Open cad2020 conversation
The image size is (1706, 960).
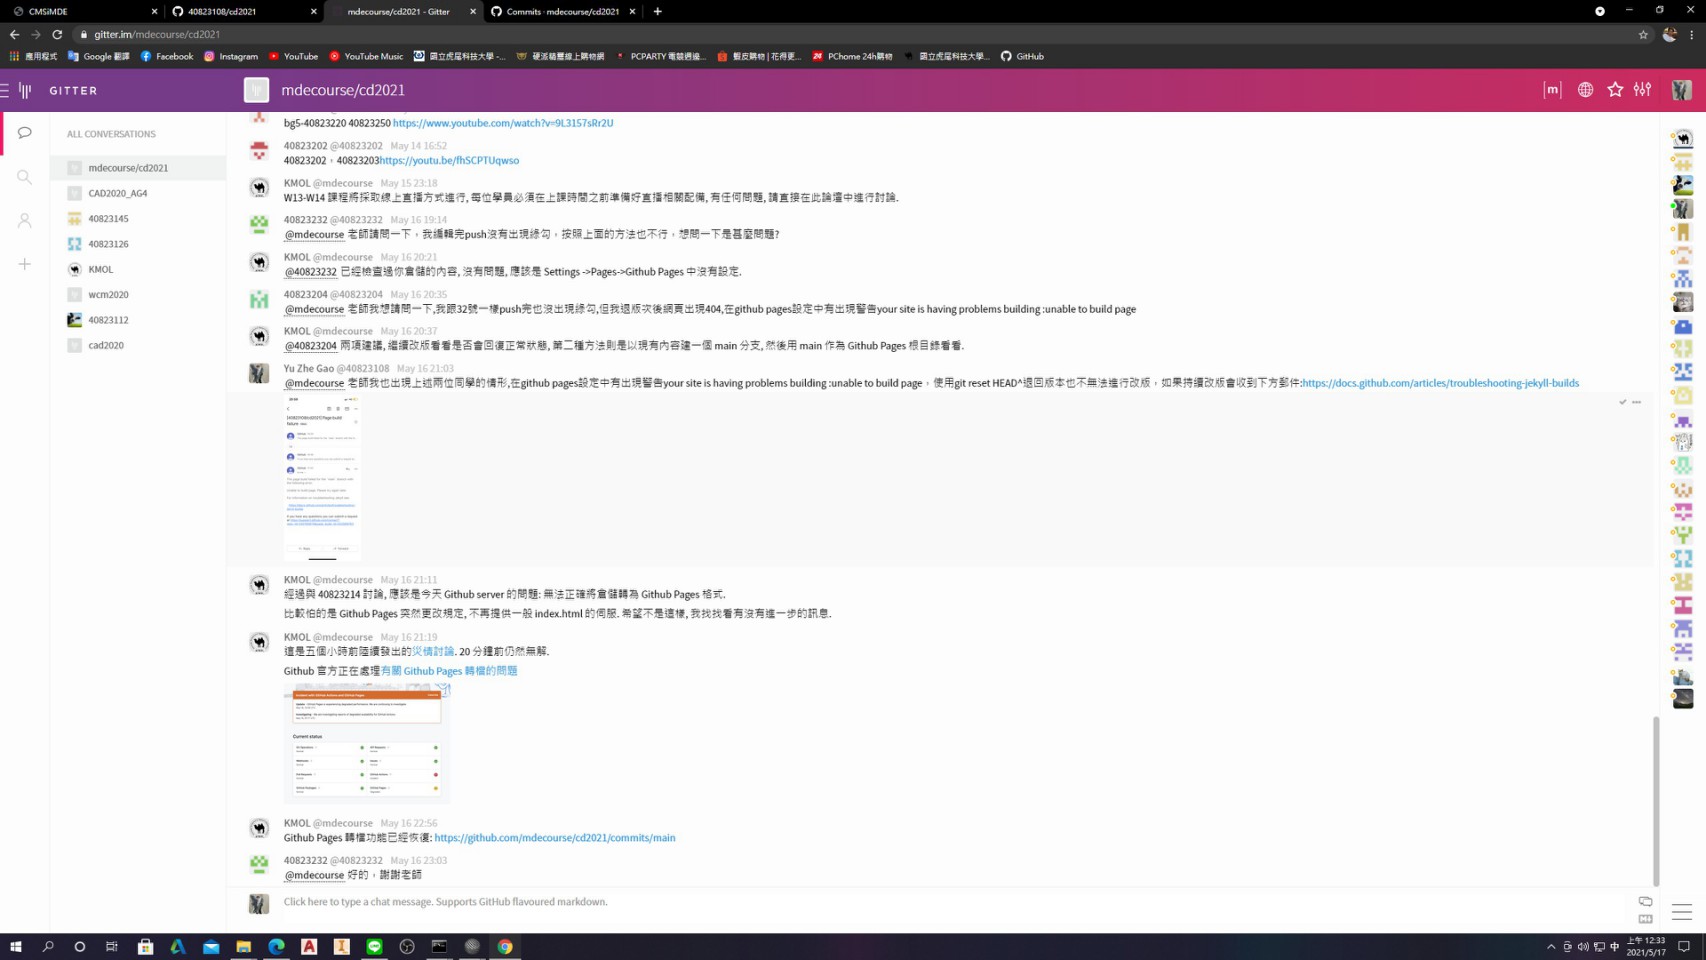tap(138, 345)
